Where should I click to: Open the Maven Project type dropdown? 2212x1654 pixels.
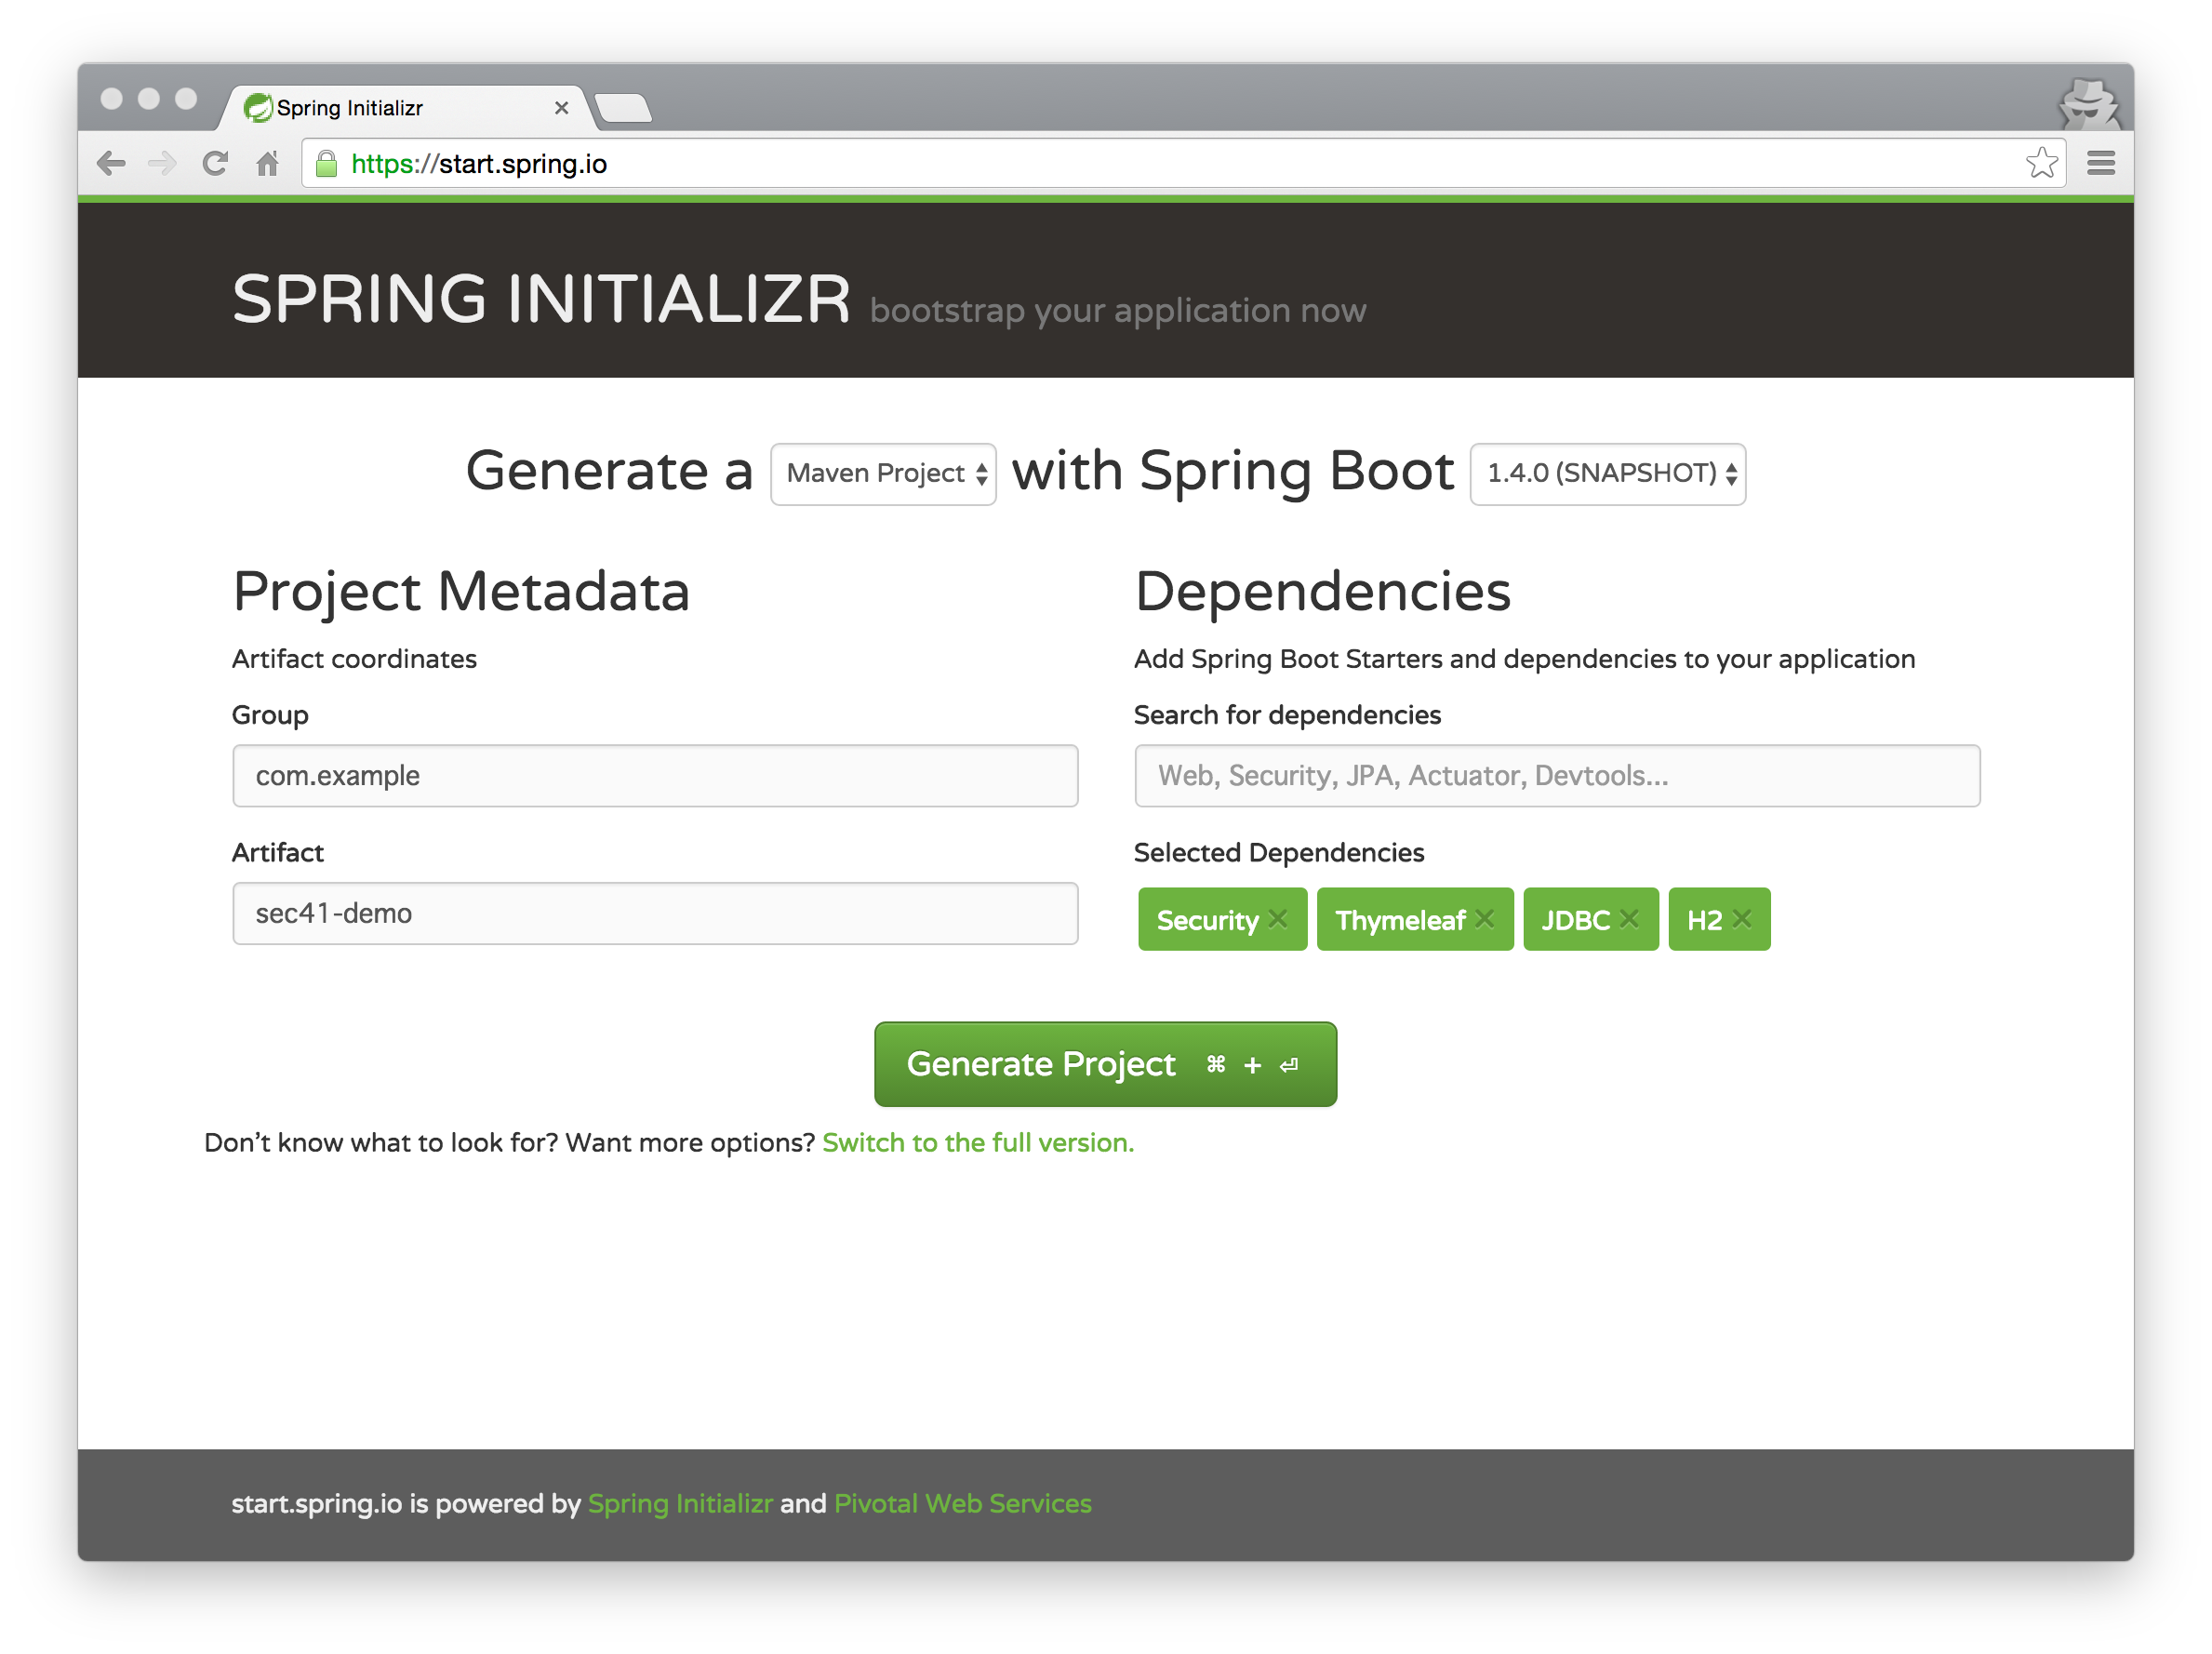[x=883, y=473]
